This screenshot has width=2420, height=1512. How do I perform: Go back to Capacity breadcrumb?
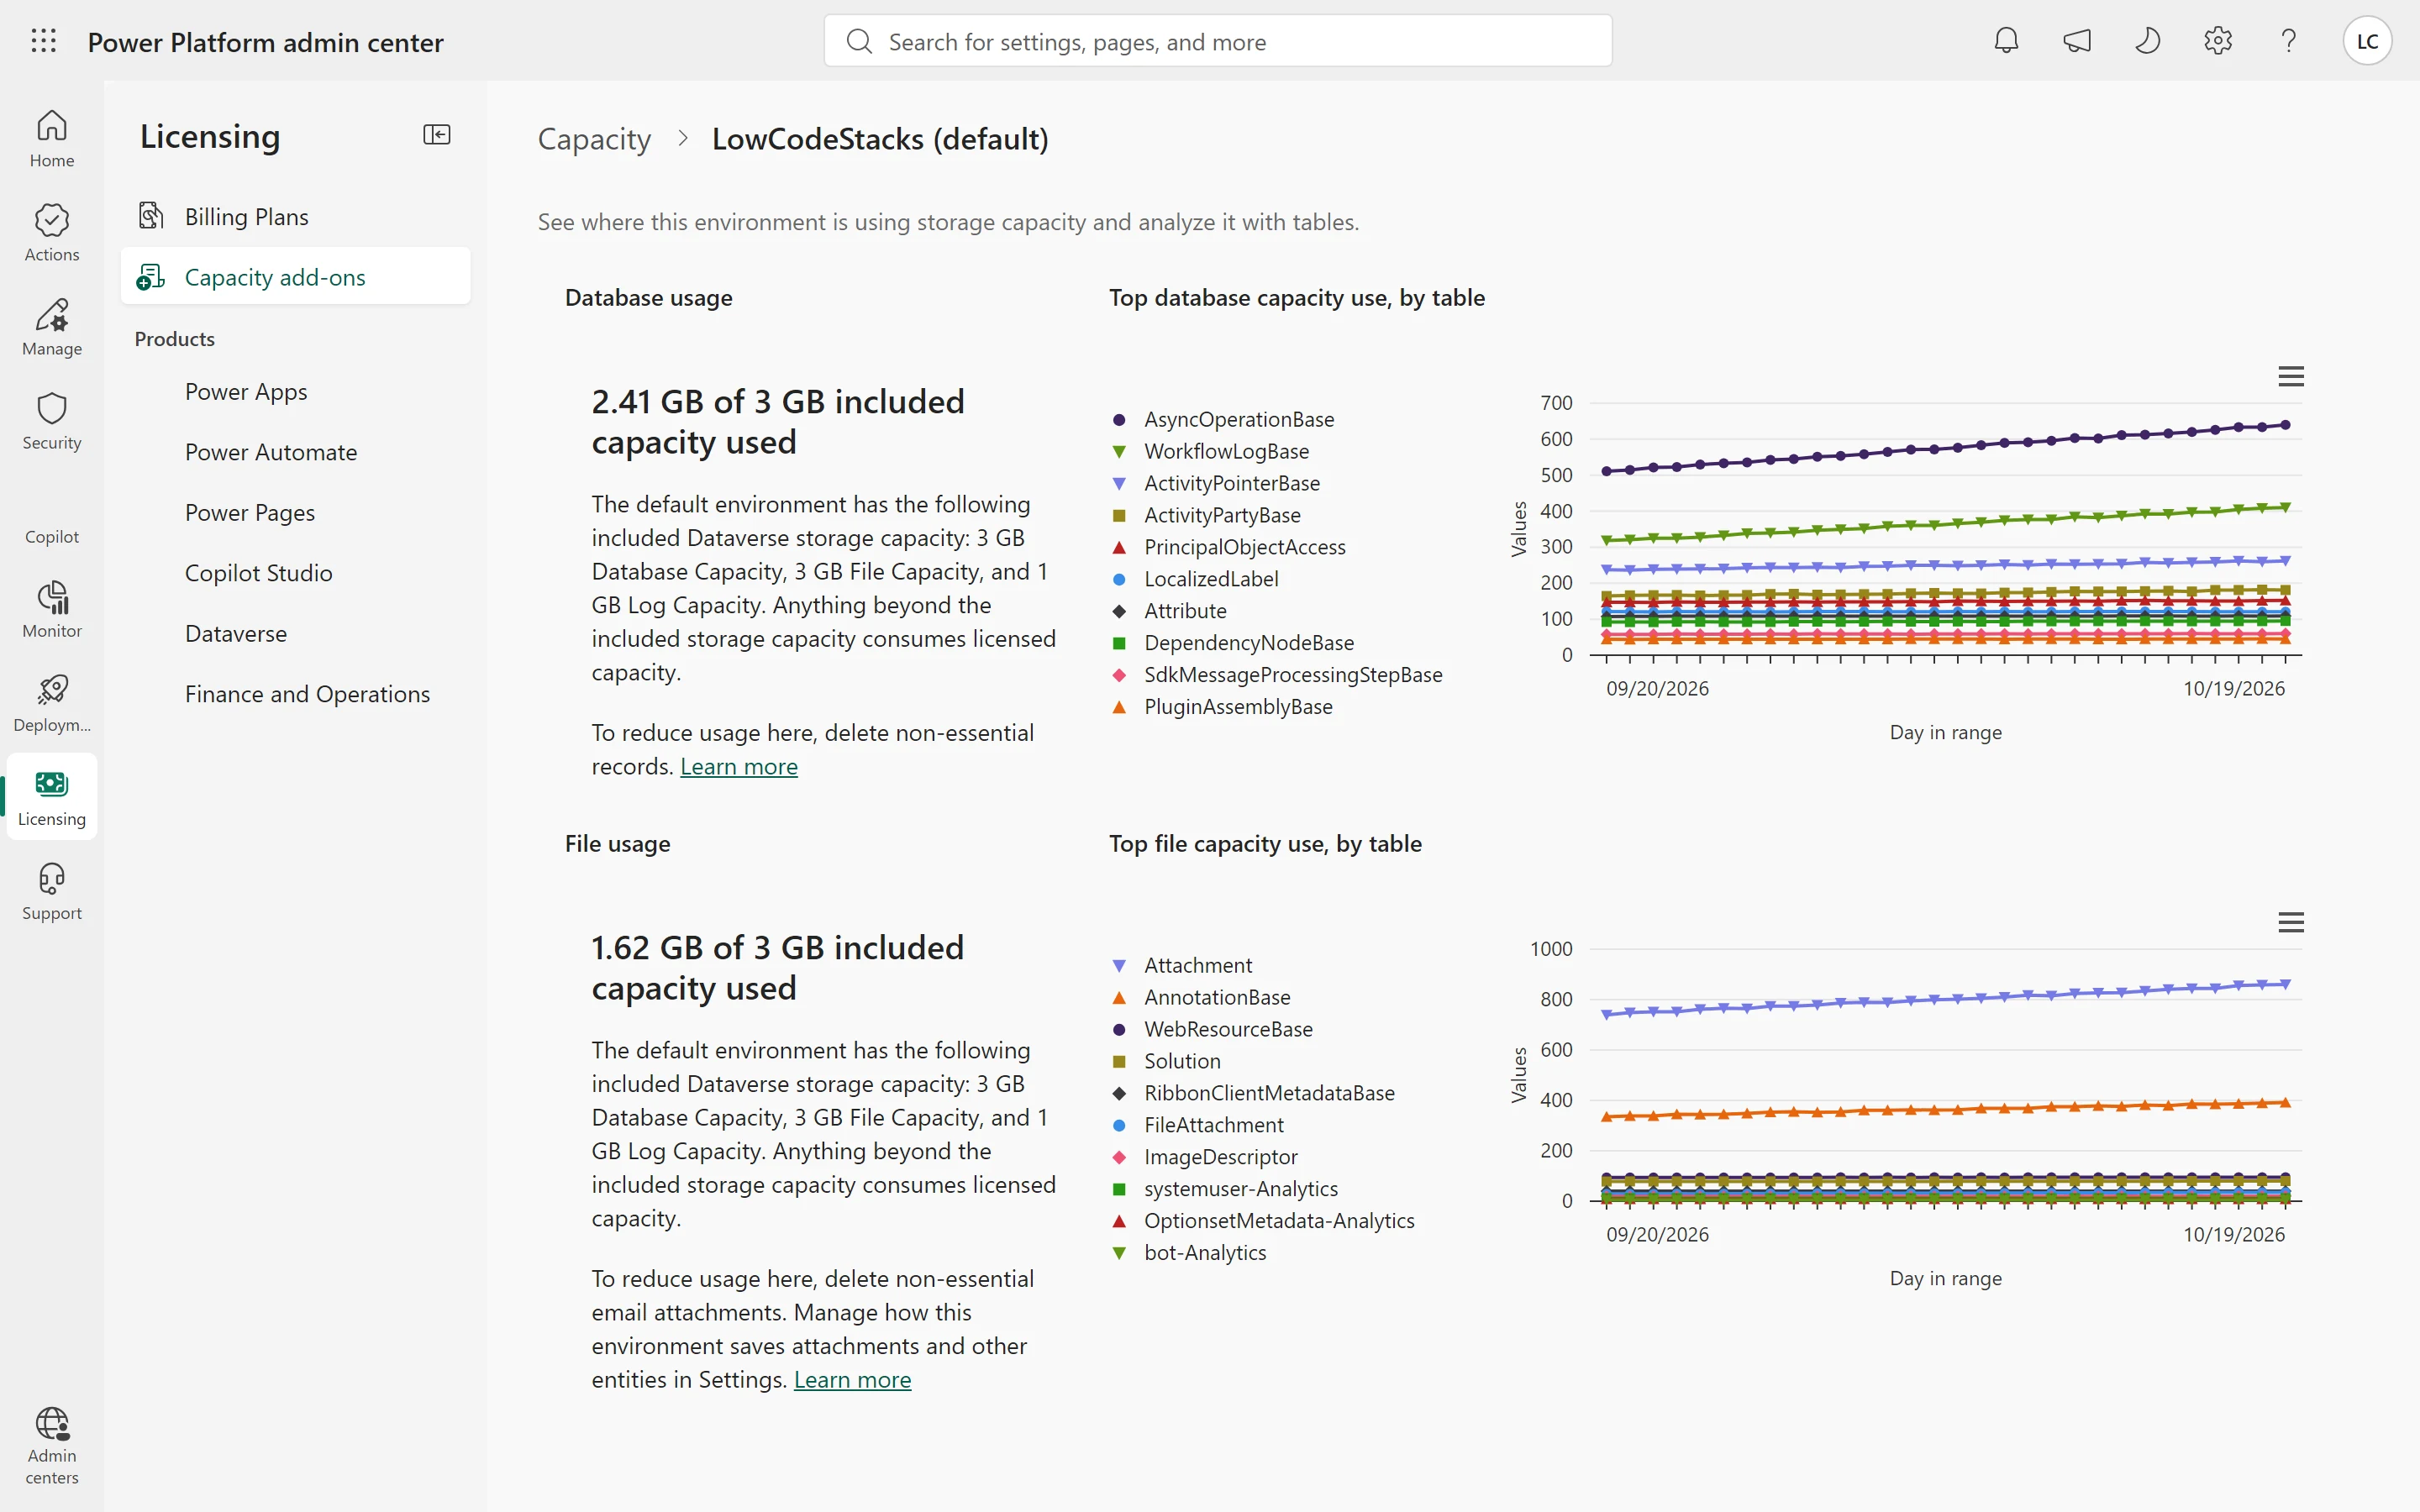pos(594,139)
